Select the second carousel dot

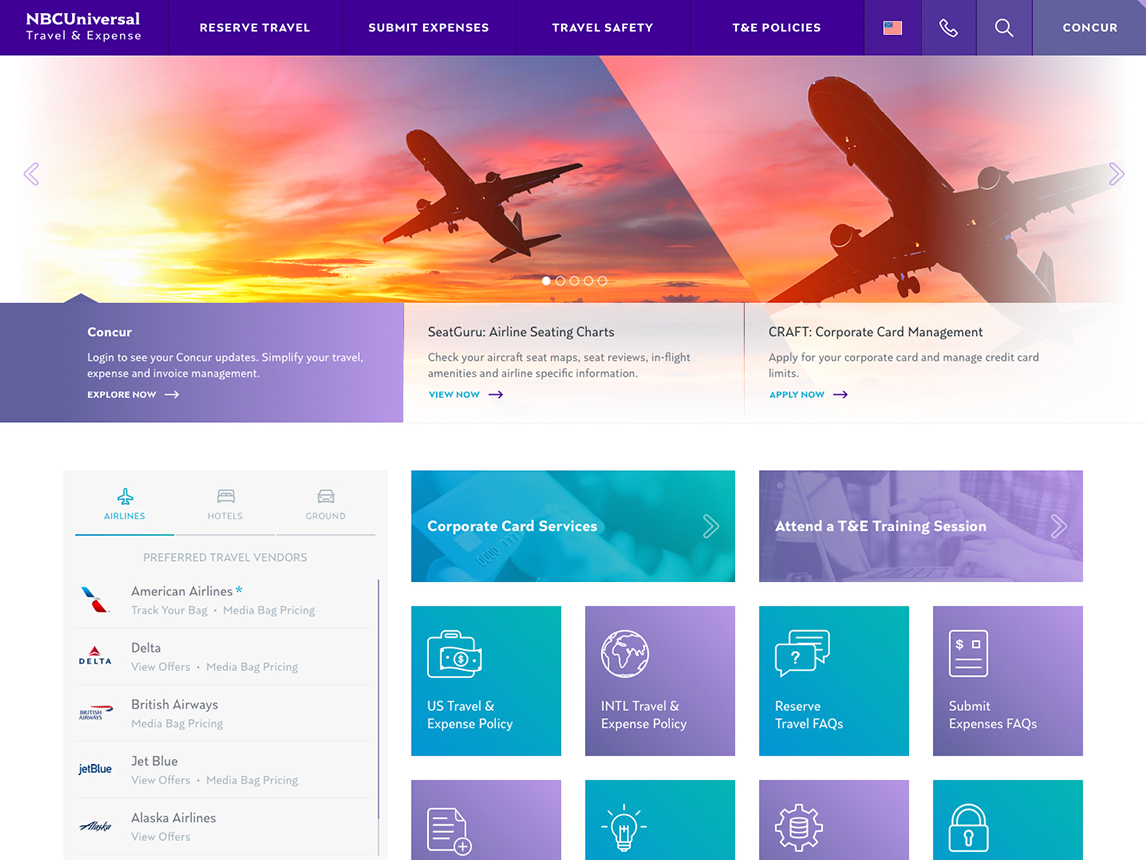pyautogui.click(x=560, y=281)
